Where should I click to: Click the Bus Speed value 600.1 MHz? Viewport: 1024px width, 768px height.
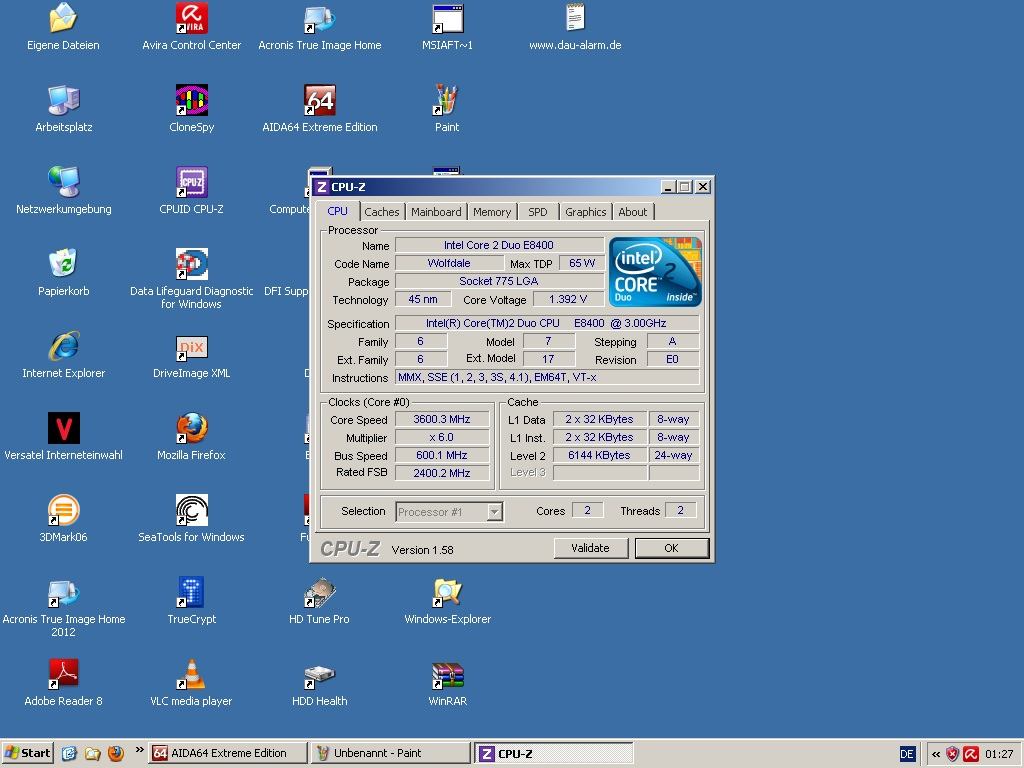[x=441, y=455]
